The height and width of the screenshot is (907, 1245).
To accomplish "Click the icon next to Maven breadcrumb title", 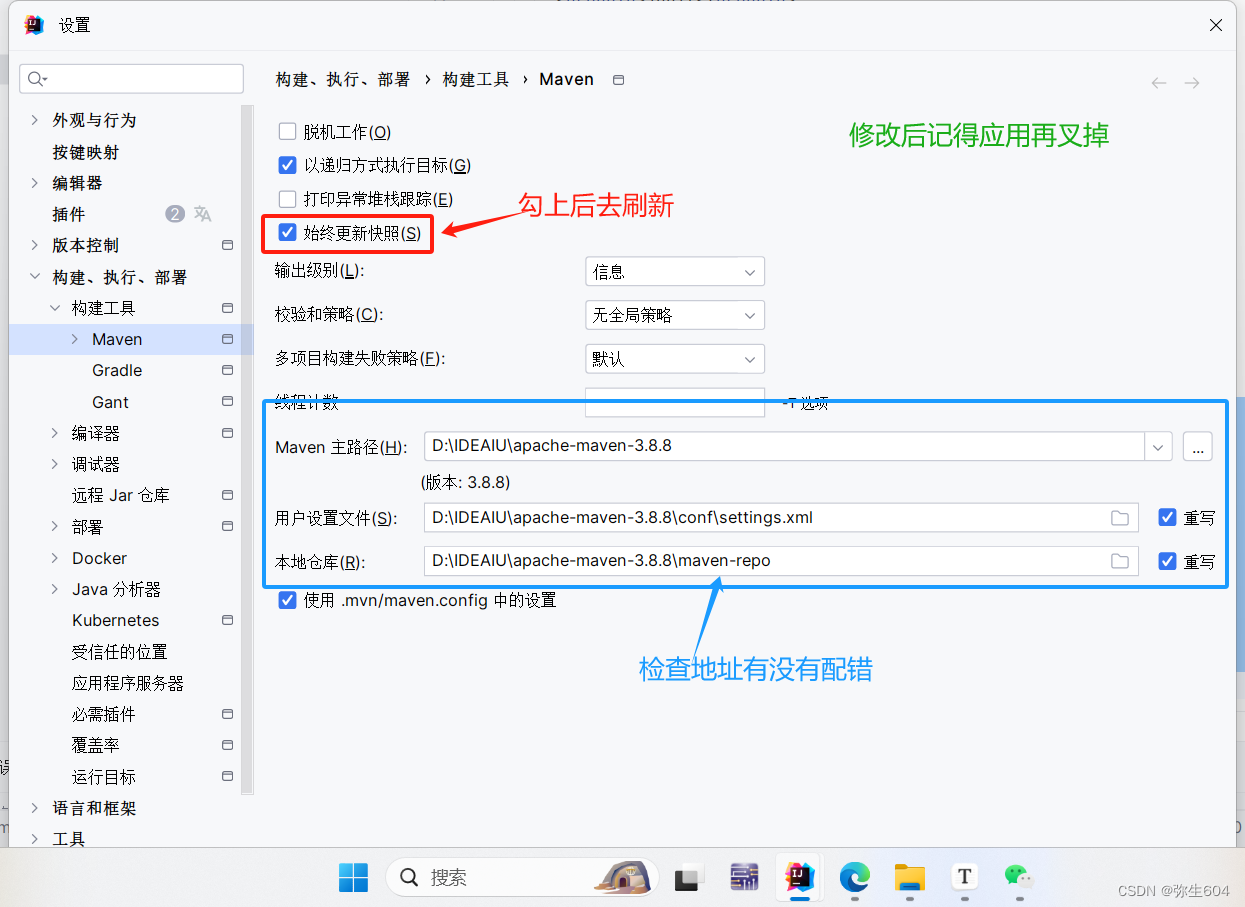I will [618, 80].
